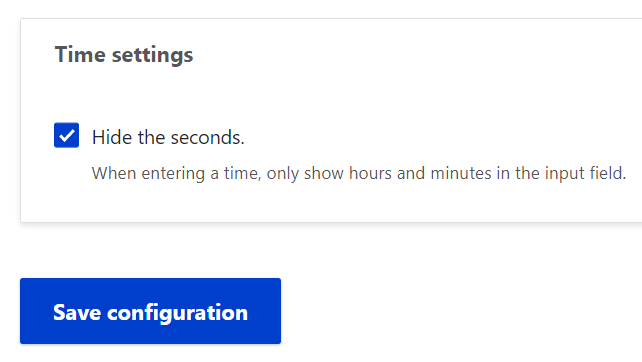The image size is (642, 362).
Task: Click 'When entering a time' helper text
Action: (176, 173)
